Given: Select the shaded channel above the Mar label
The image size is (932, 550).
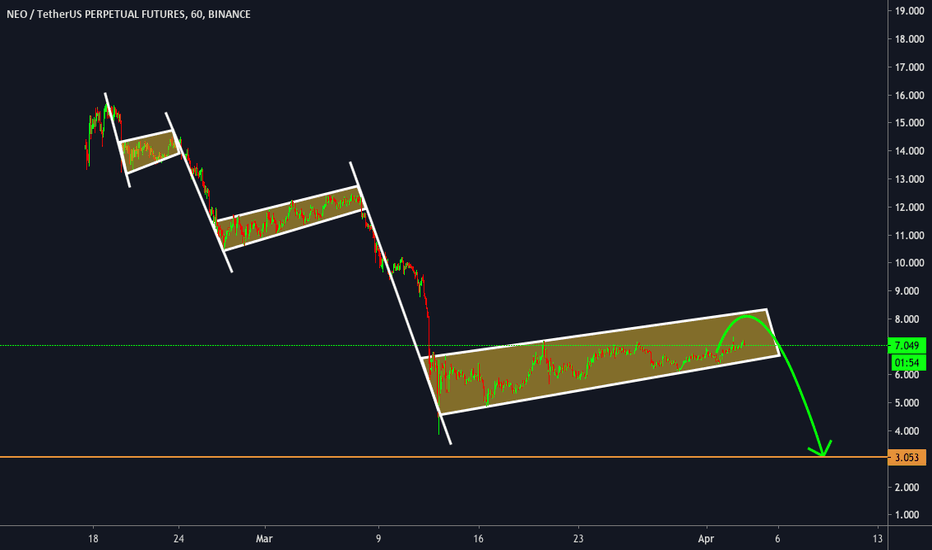Looking at the screenshot, I should (289, 218).
